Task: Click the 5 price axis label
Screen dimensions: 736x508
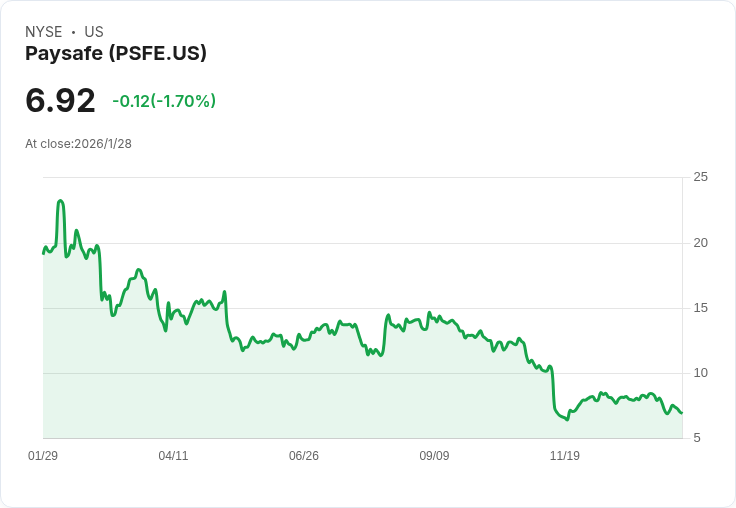Action: point(697,438)
